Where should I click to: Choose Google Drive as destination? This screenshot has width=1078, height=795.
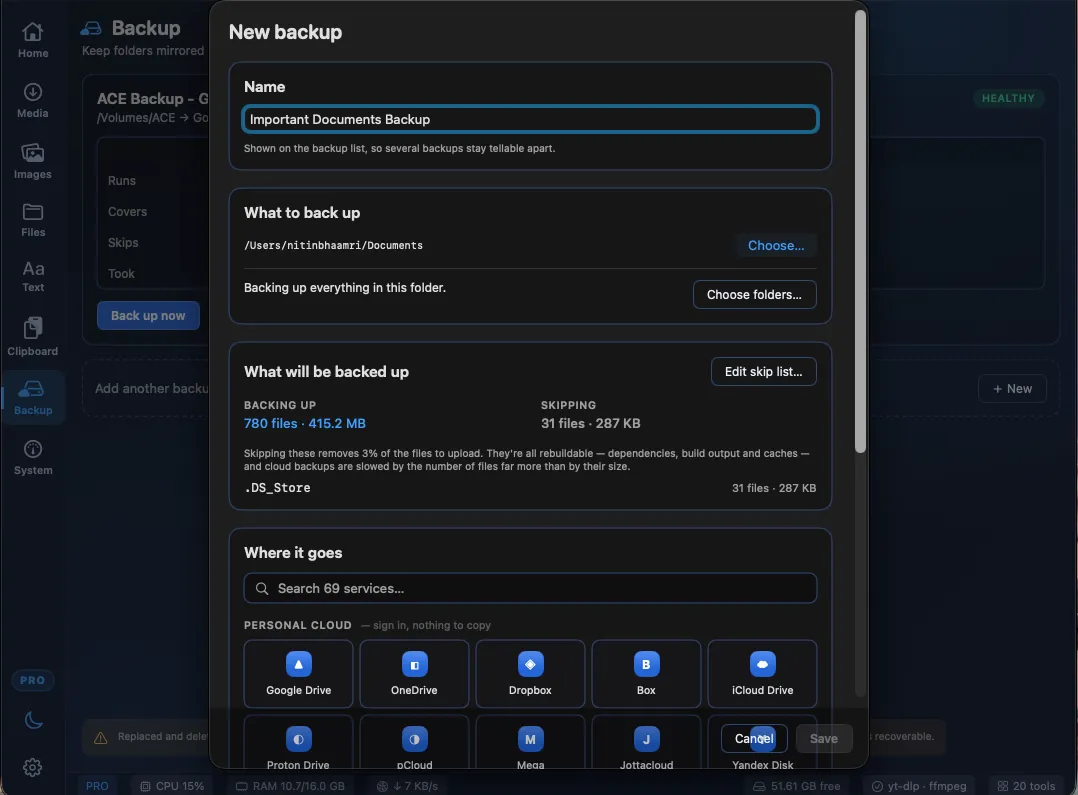pyautogui.click(x=298, y=674)
